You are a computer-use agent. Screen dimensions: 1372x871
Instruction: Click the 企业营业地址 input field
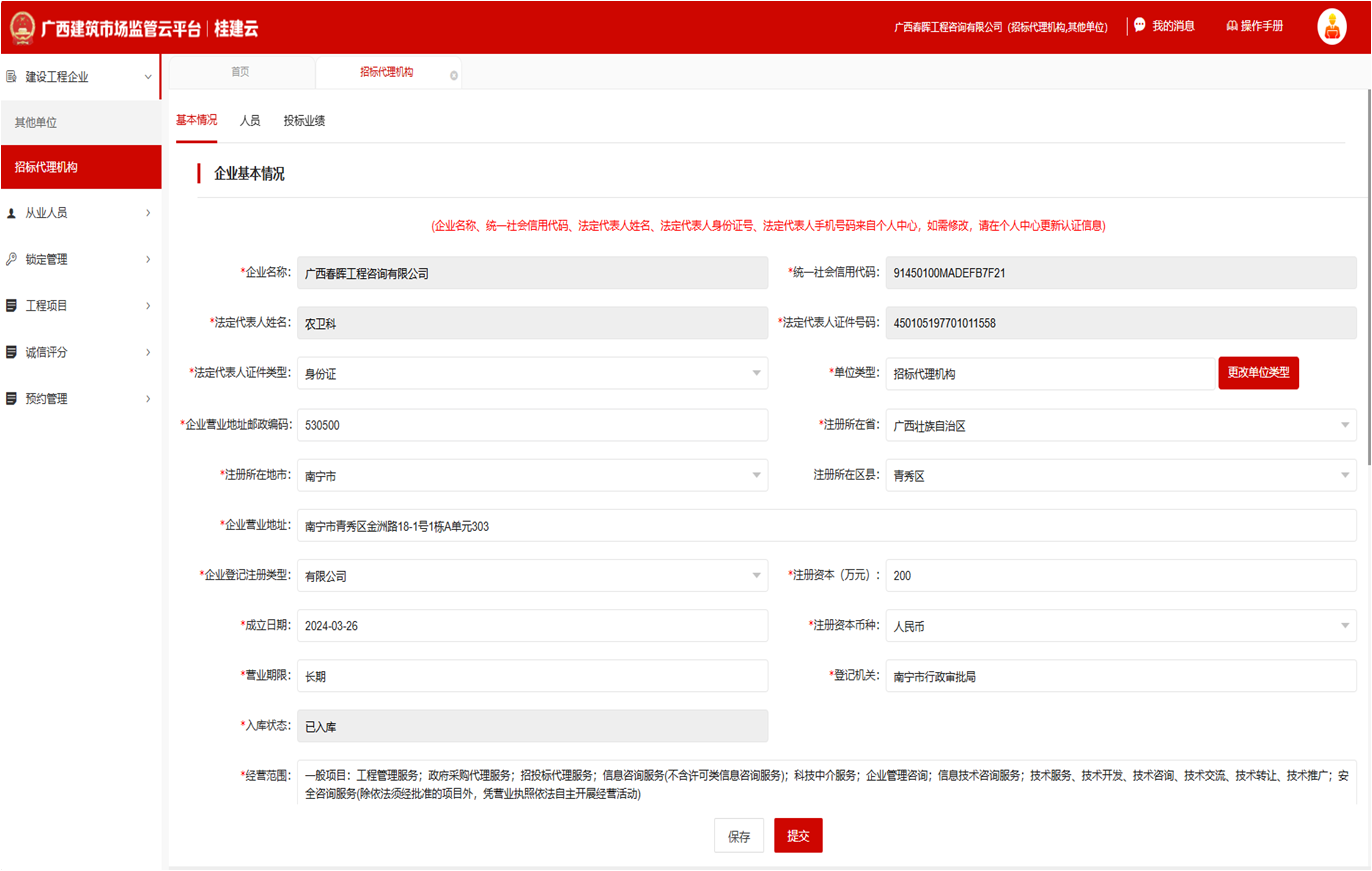pyautogui.click(x=826, y=526)
